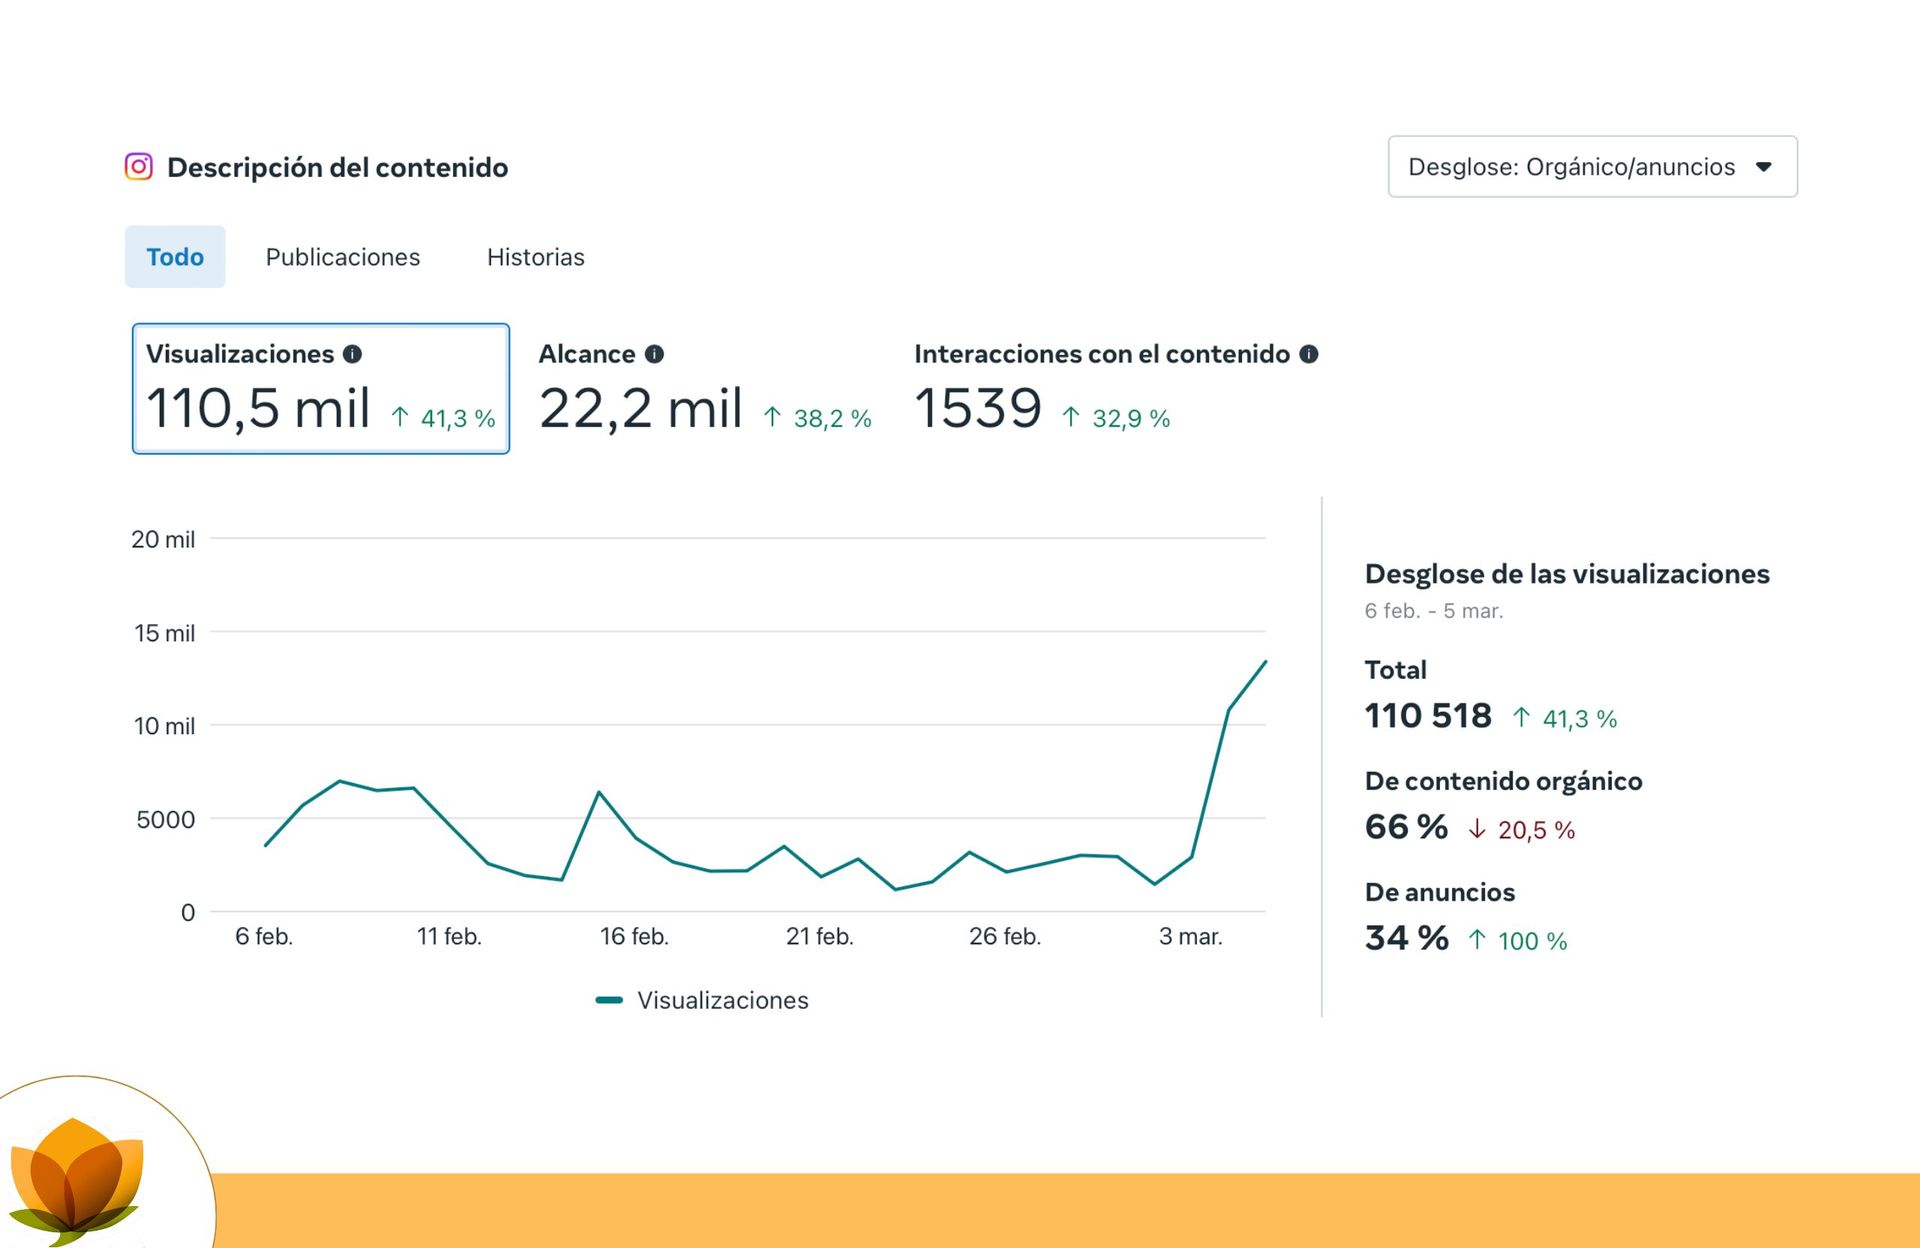
Task: Switch to the Publicaciones tab
Action: (343, 257)
